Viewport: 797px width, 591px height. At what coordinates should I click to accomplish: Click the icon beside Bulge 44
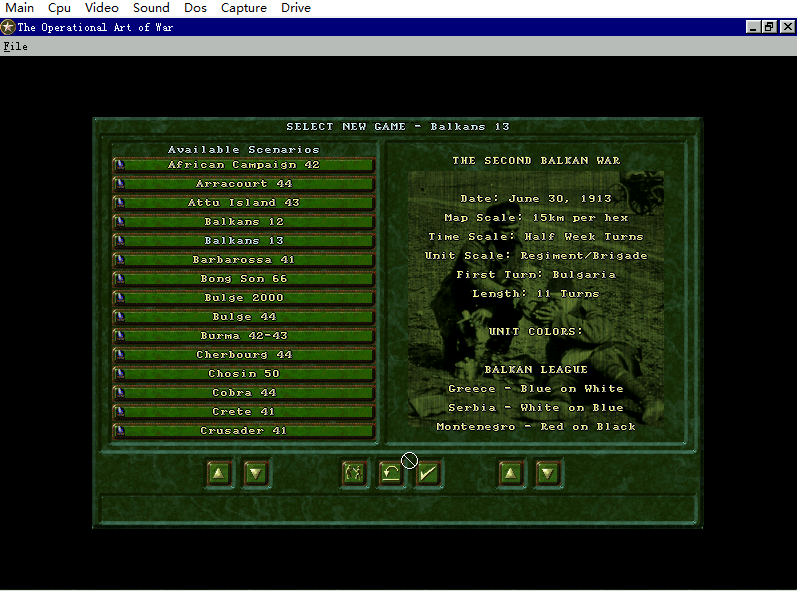click(120, 317)
